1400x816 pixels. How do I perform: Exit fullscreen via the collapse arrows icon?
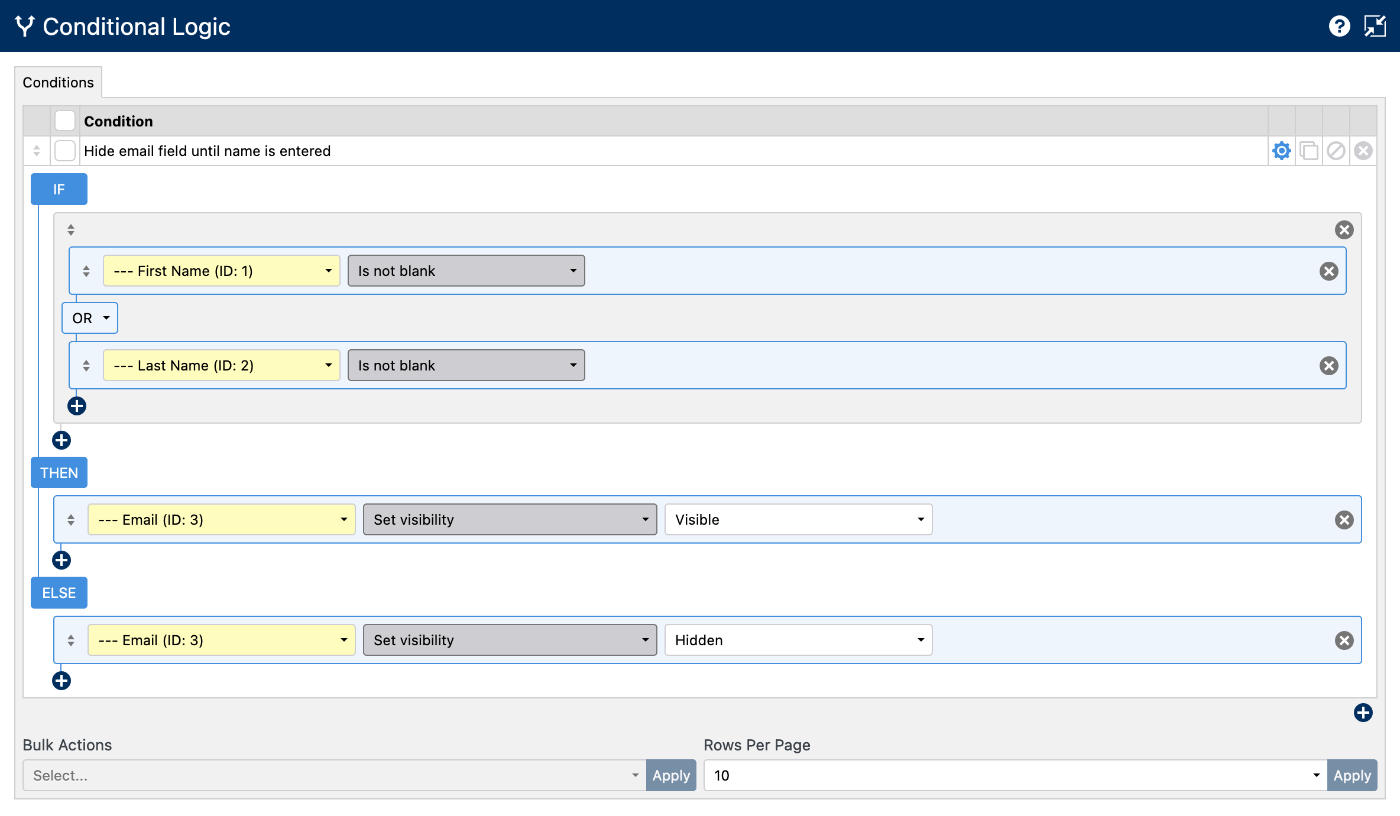point(1375,25)
